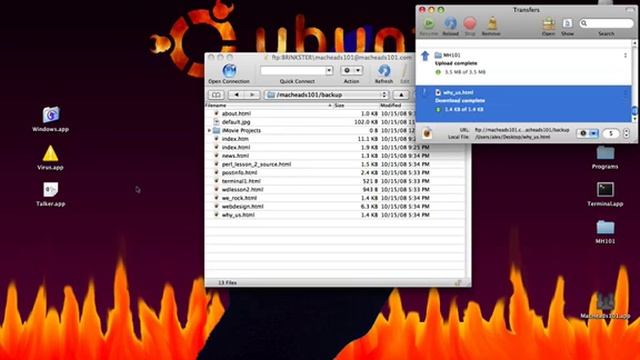This screenshot has width=640, height=360.
Task: Expand the iMovie Projects folder triangle
Action: coord(209,131)
